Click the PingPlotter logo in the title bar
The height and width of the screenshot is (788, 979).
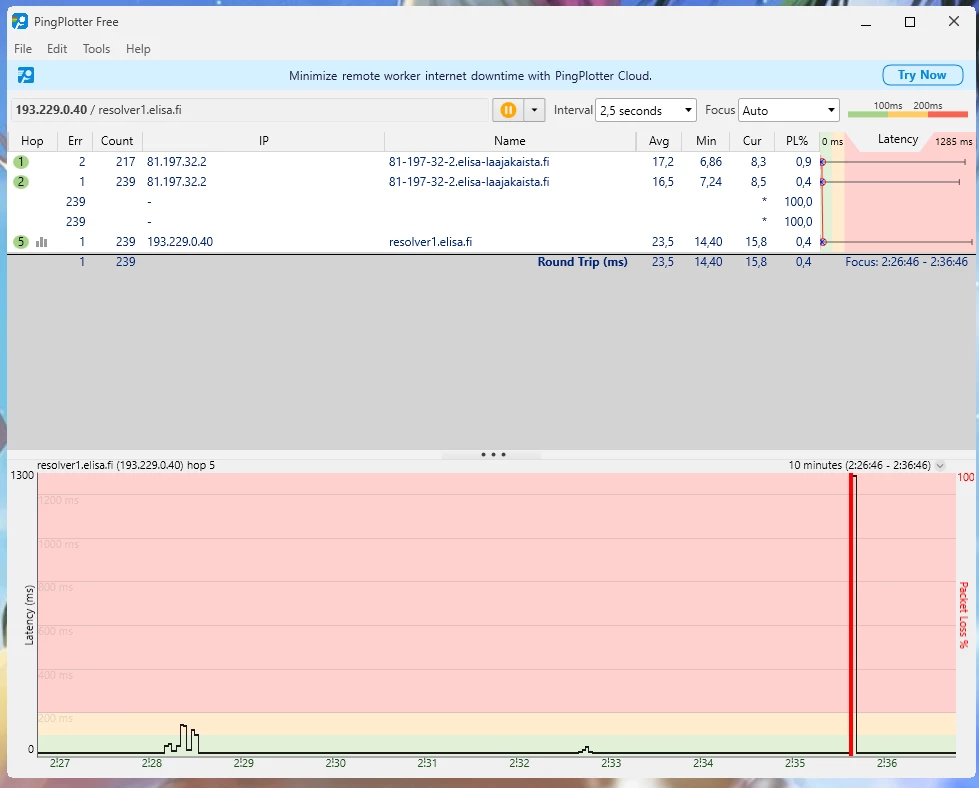[20, 21]
